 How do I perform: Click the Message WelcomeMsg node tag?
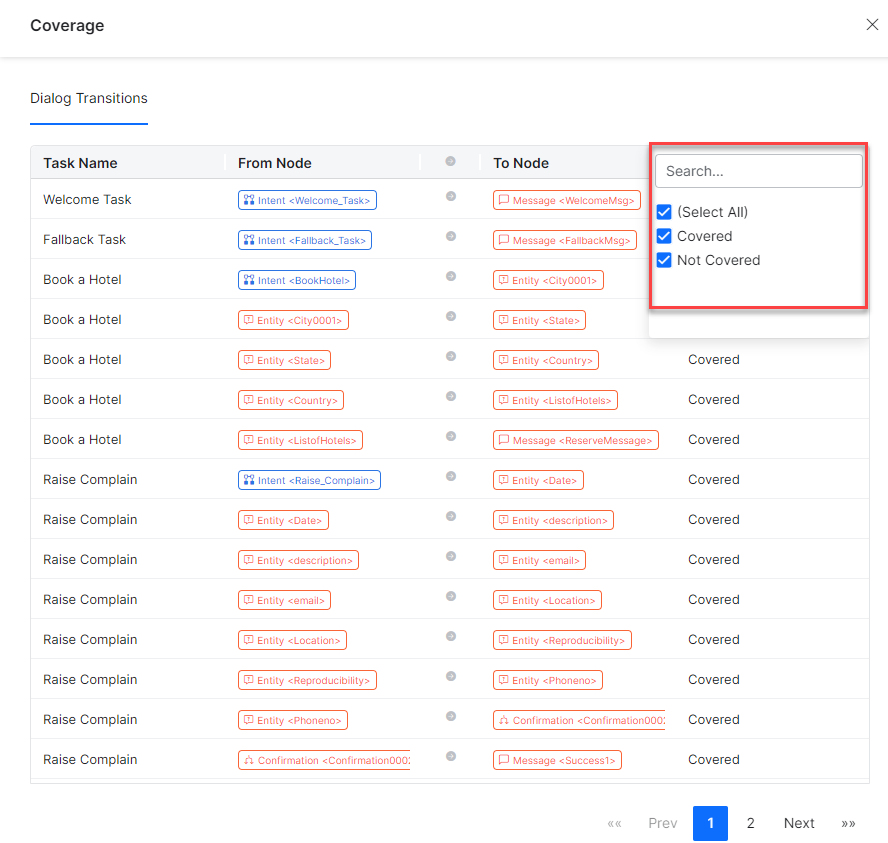tap(566, 200)
